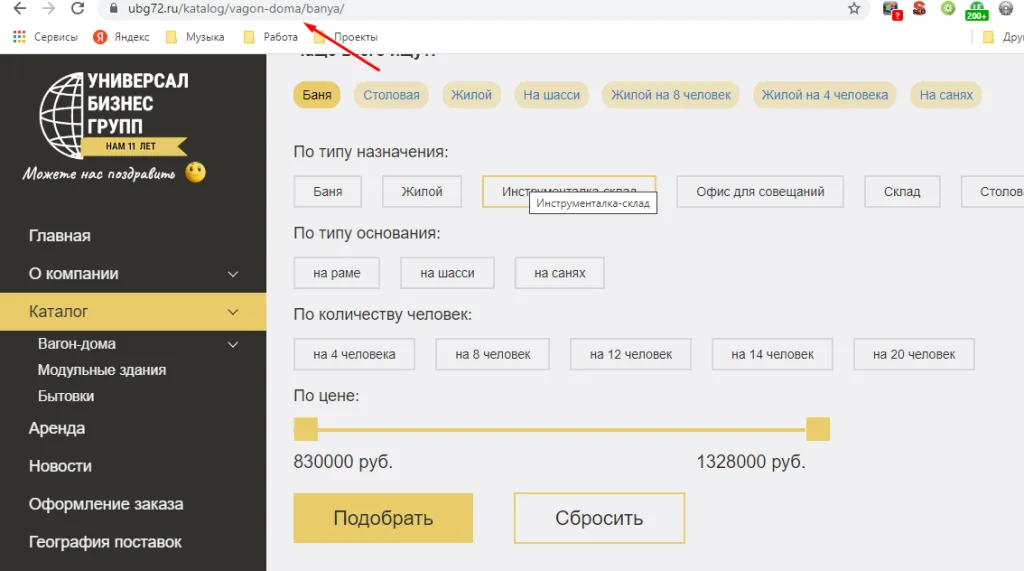The image size is (1024, 571).
Task: Click the green 200+ extension icon
Action: point(976,10)
